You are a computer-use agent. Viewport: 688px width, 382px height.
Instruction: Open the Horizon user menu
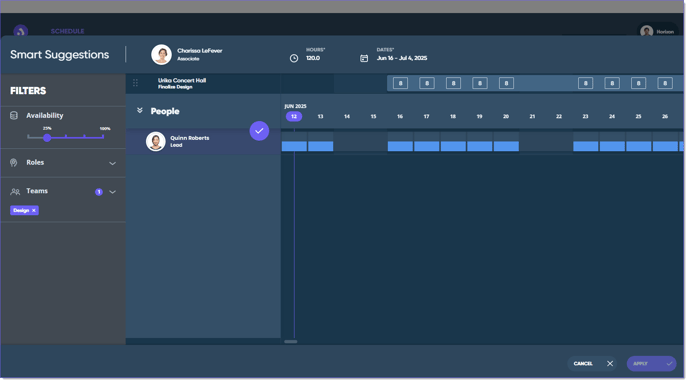pyautogui.click(x=657, y=32)
